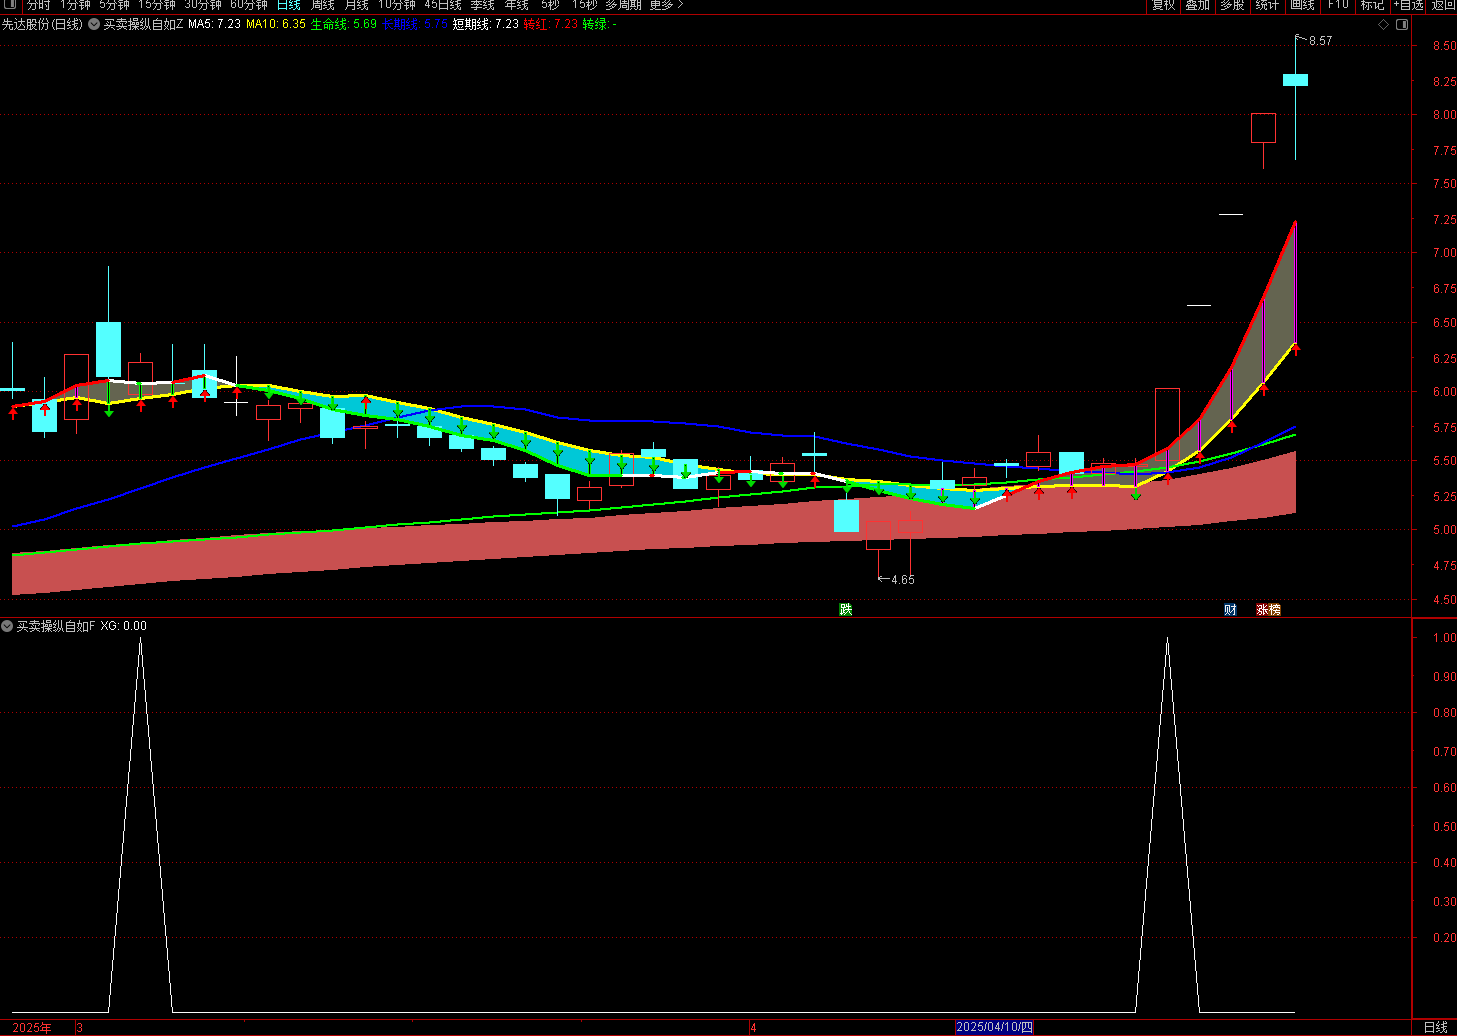Image resolution: width=1457 pixels, height=1036 pixels.
Task: Open the F10 company info
Action: coord(1337,5)
